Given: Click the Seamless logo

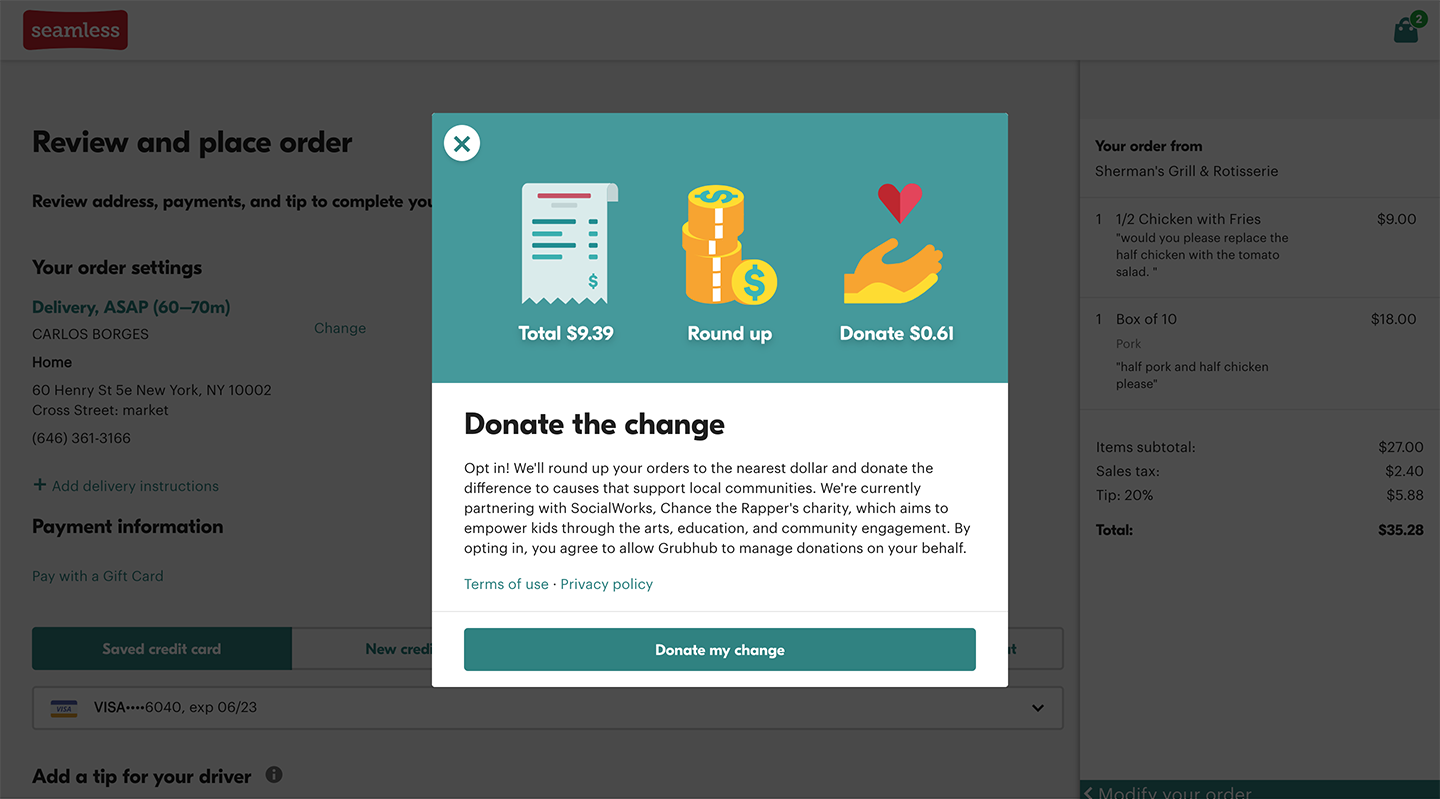Looking at the screenshot, I should pyautogui.click(x=75, y=30).
